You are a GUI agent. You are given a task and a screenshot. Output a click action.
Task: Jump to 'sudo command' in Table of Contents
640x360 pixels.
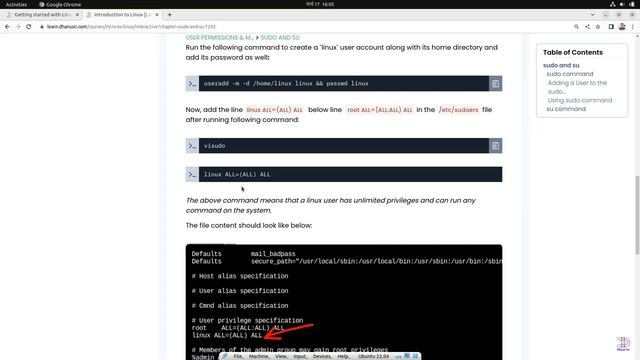point(570,74)
